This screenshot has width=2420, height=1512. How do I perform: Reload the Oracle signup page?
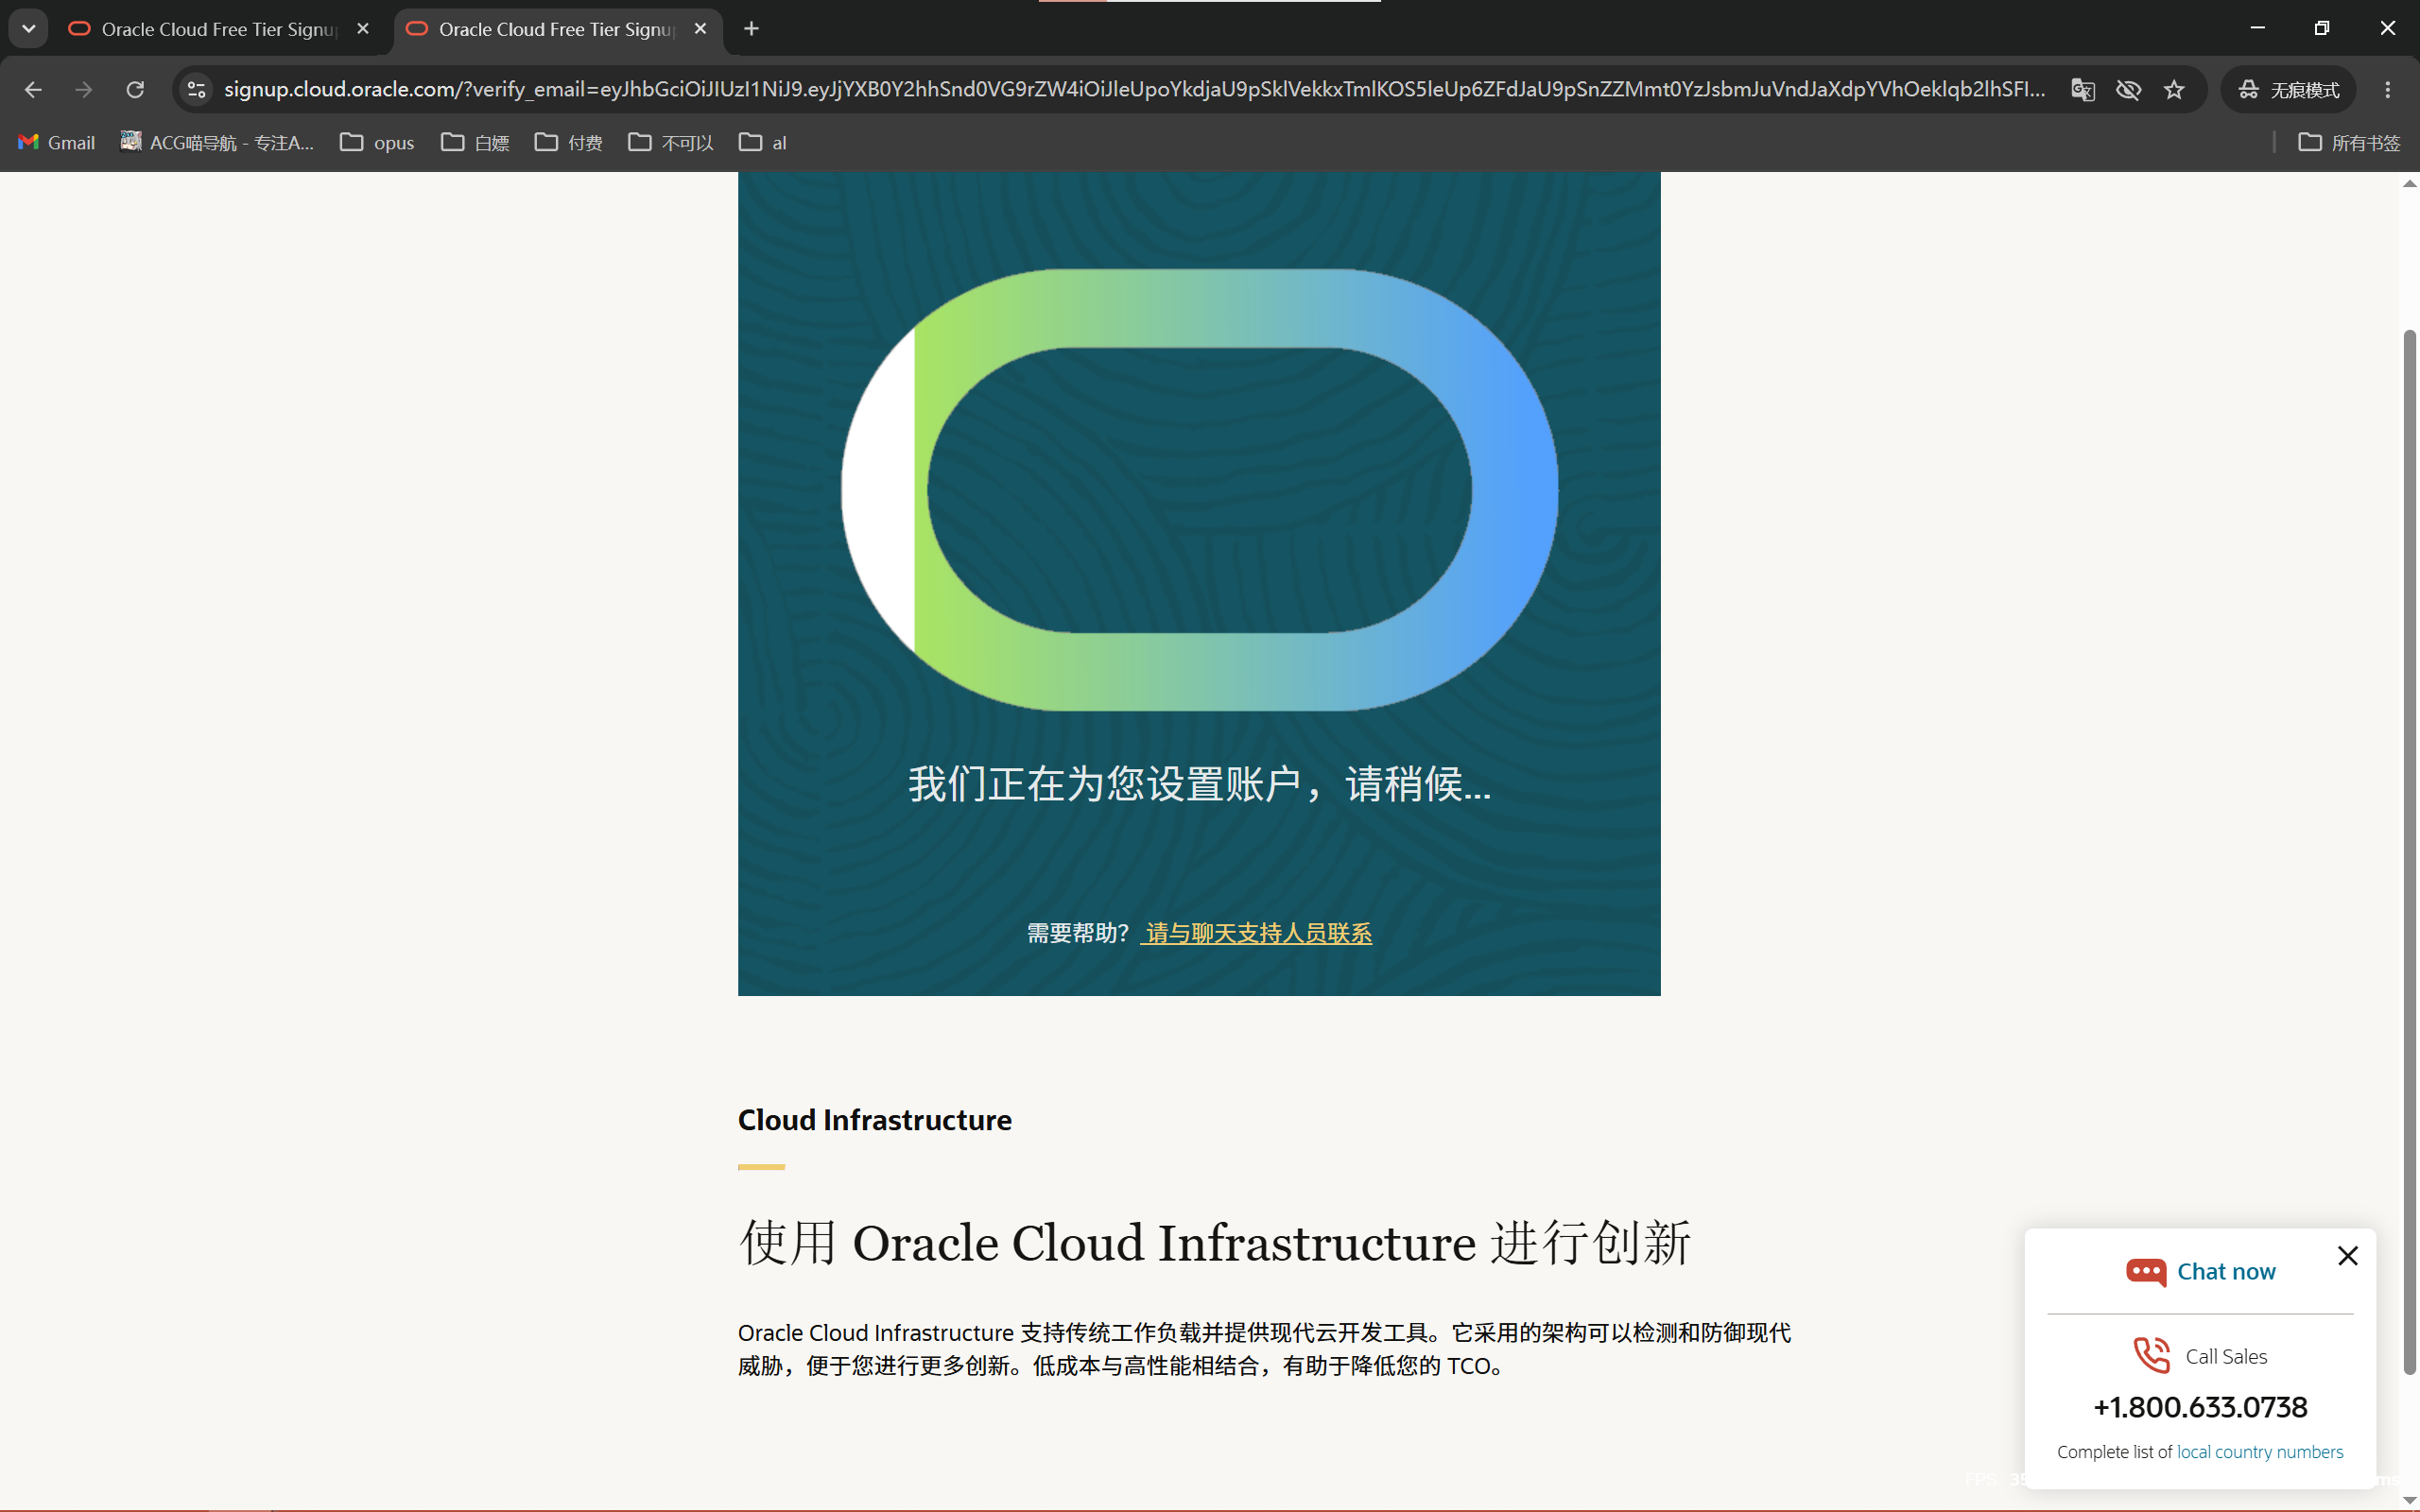tap(135, 90)
